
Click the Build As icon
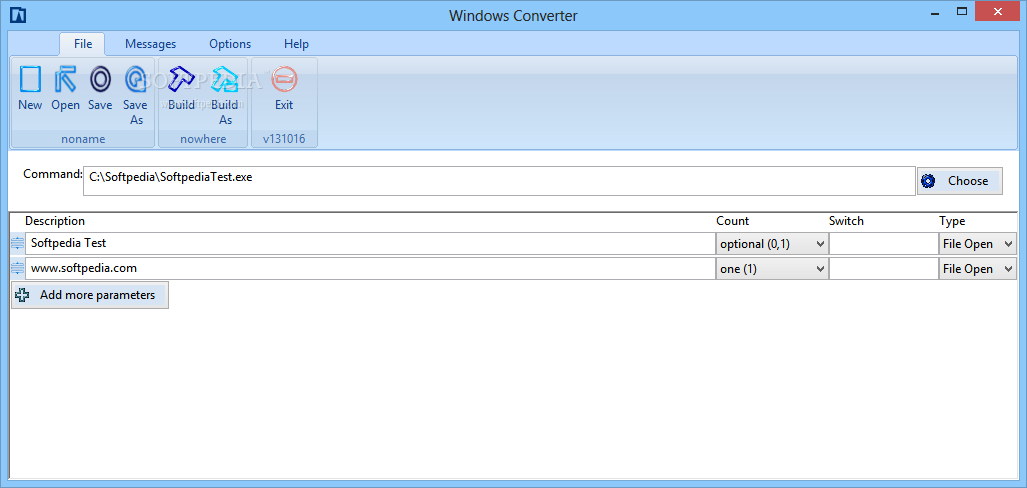[225, 79]
